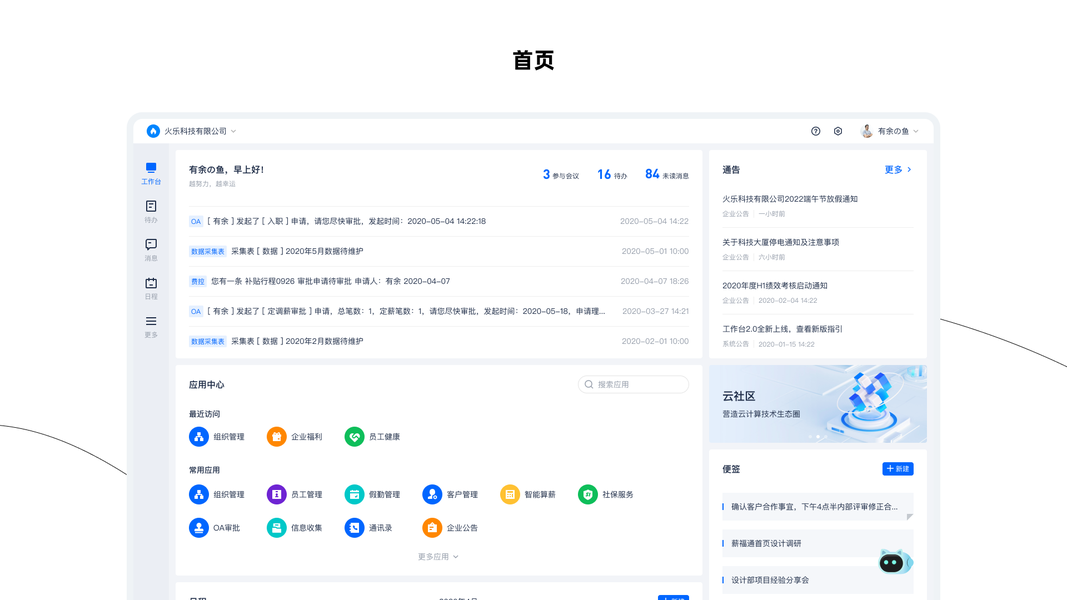Click the 费控 tag label
This screenshot has width=1067, height=600.
tap(197, 281)
